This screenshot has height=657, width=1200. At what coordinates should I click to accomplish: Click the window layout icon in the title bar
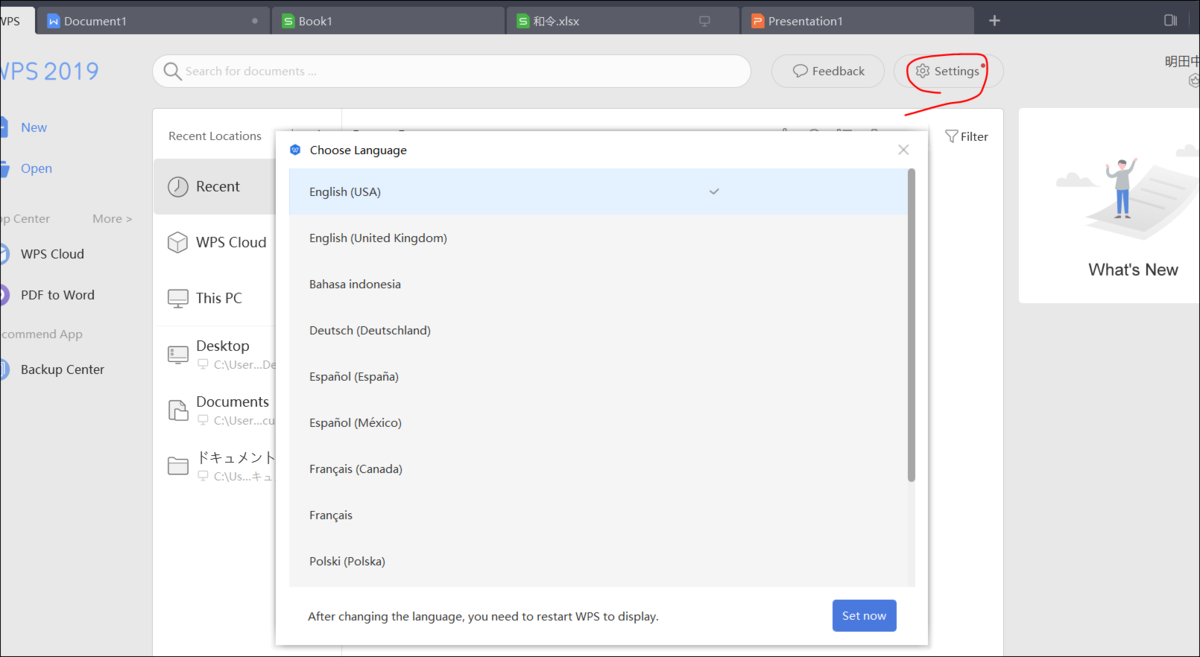click(x=1171, y=20)
